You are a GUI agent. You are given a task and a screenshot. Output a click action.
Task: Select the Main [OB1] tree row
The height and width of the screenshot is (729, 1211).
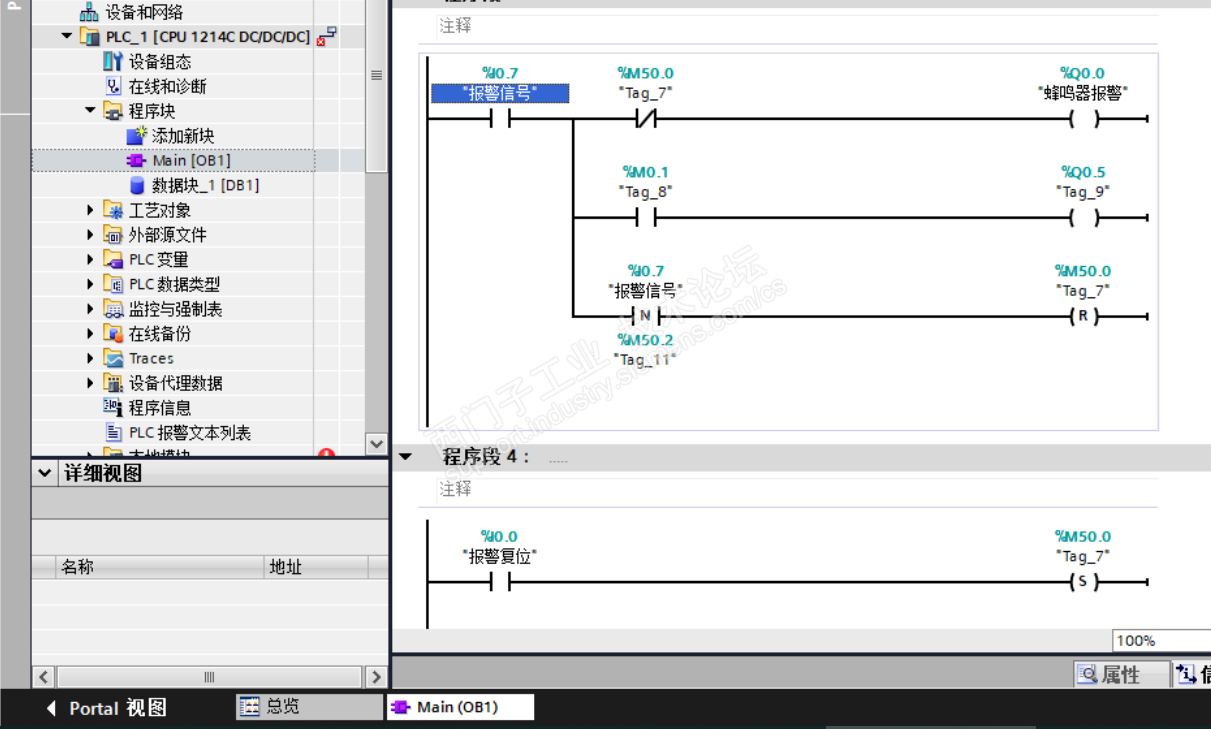coord(173,160)
